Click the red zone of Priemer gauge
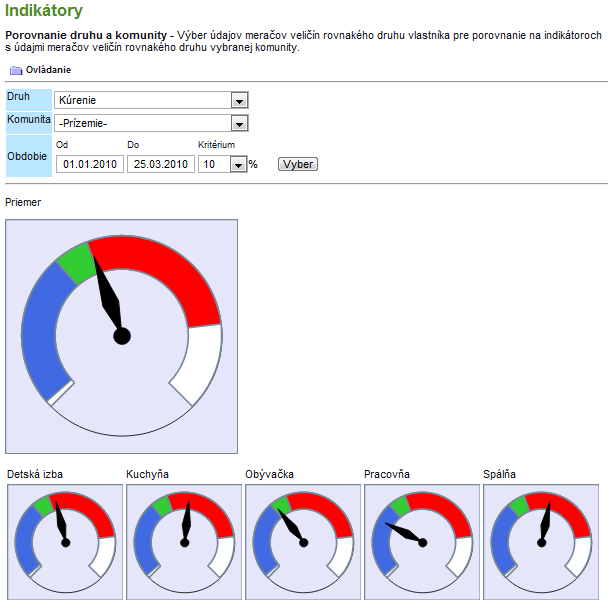The height and width of the screenshot is (608, 608). point(170,268)
